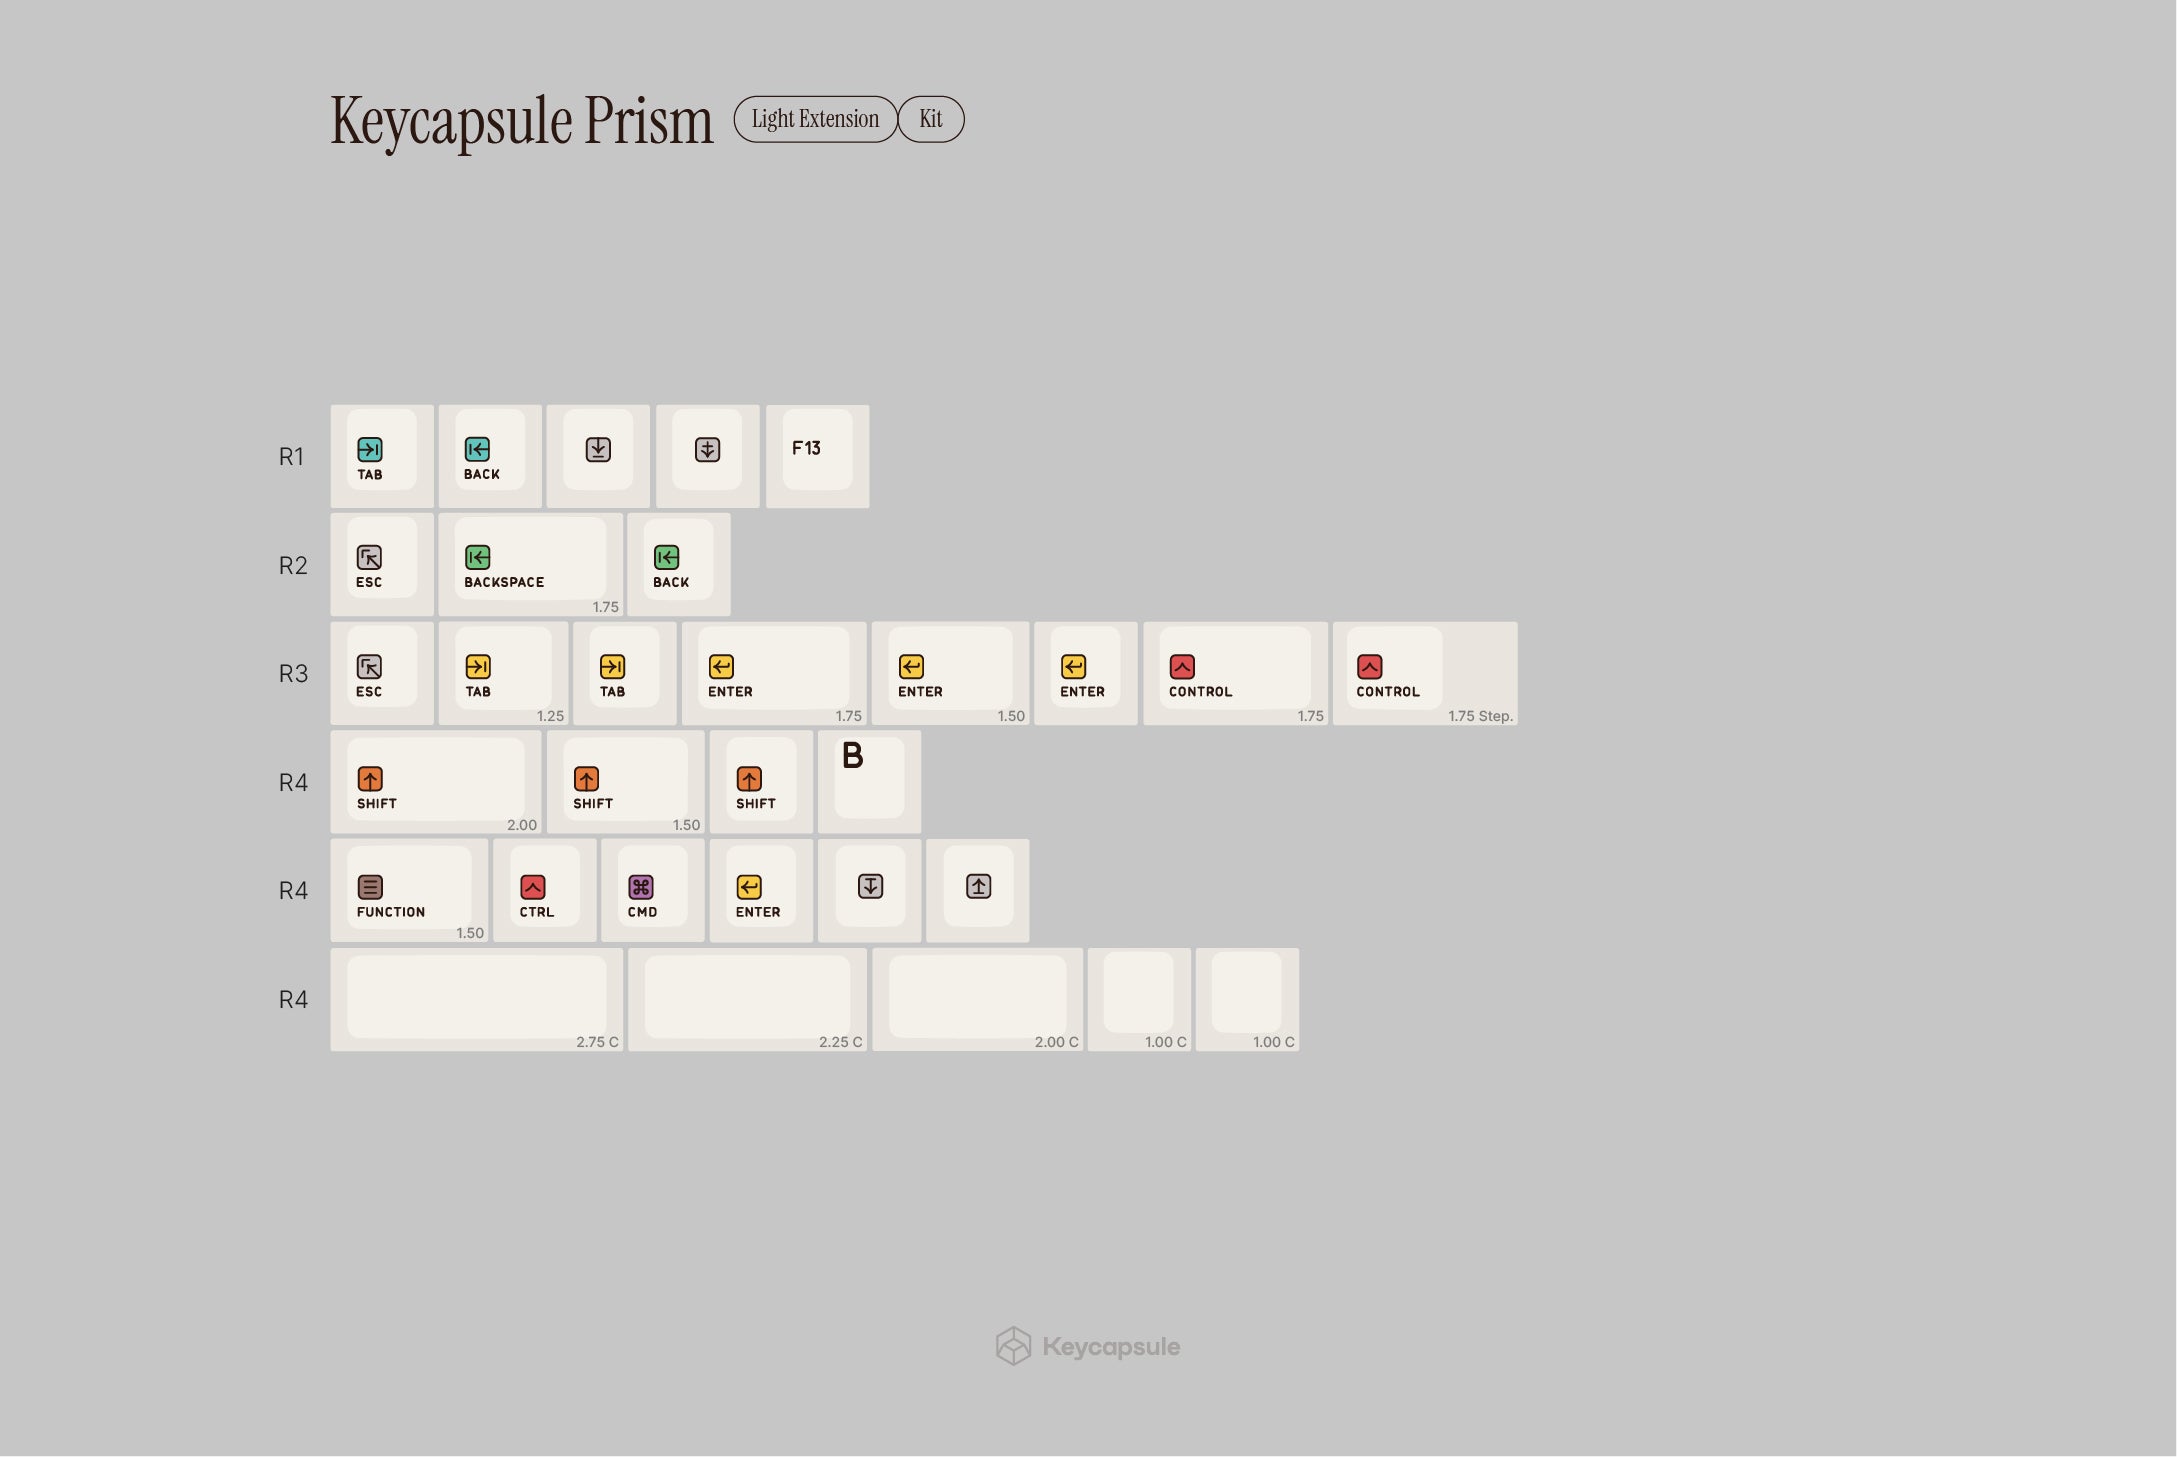This screenshot has height=1457, width=2177.
Task: Click the 2.75 C blank spacebar keycap
Action: [x=477, y=999]
